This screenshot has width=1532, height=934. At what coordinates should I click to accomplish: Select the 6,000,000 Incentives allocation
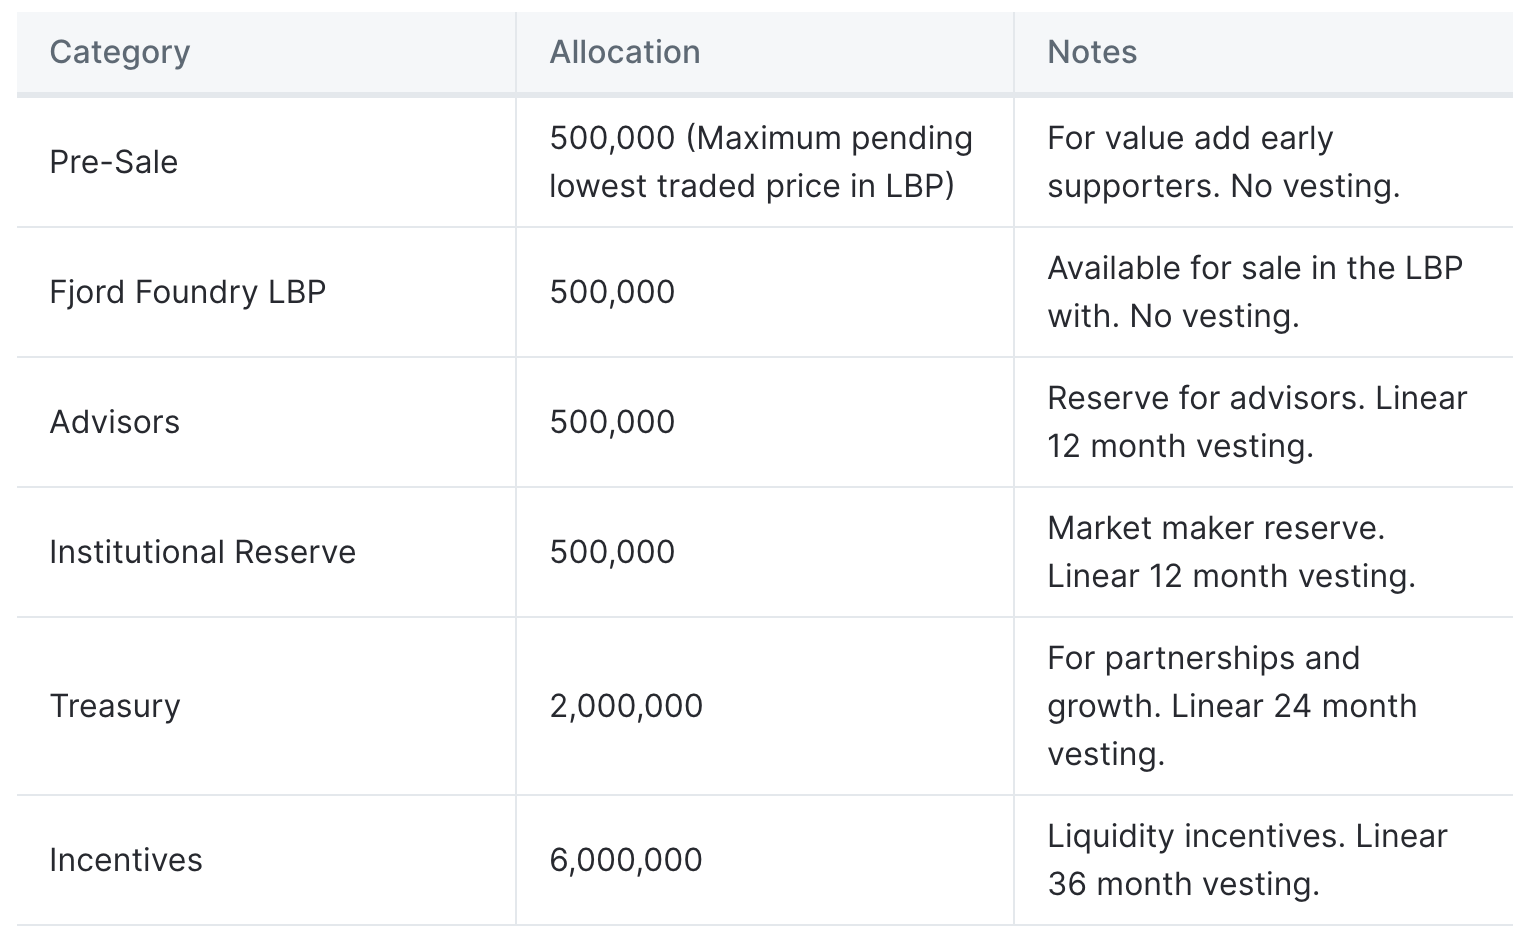626,860
